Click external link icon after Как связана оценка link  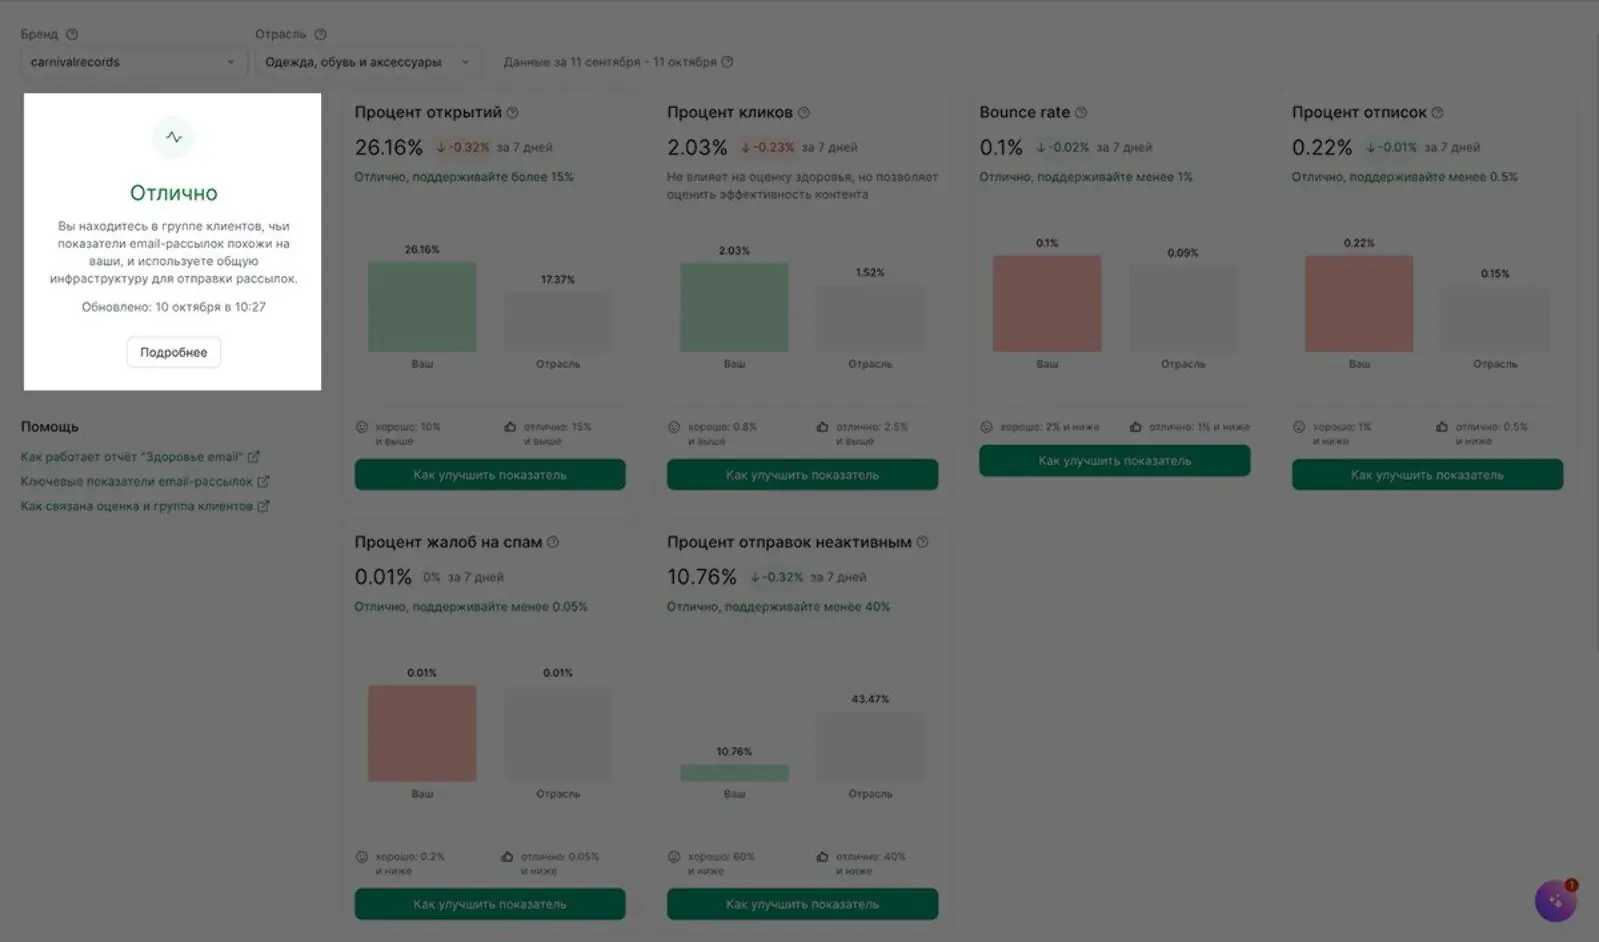click(263, 506)
